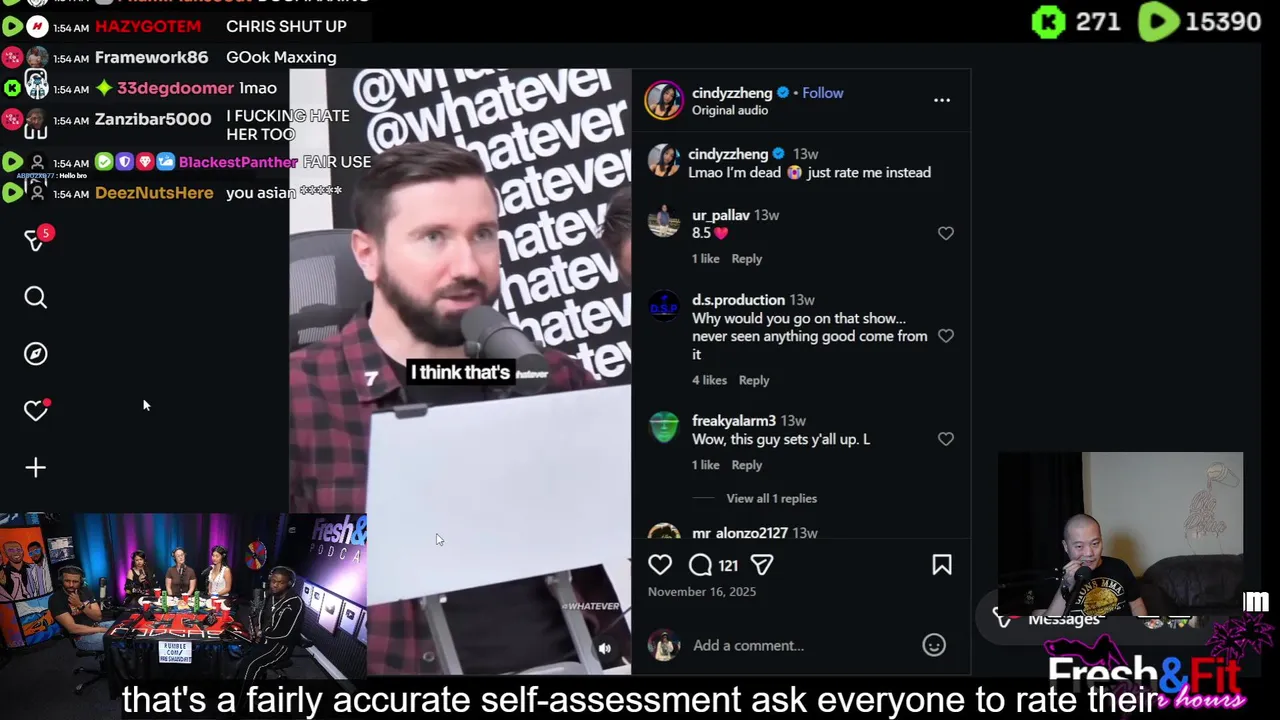The width and height of the screenshot is (1280, 720).
Task: Like the post with heart icon
Action: (x=660, y=565)
